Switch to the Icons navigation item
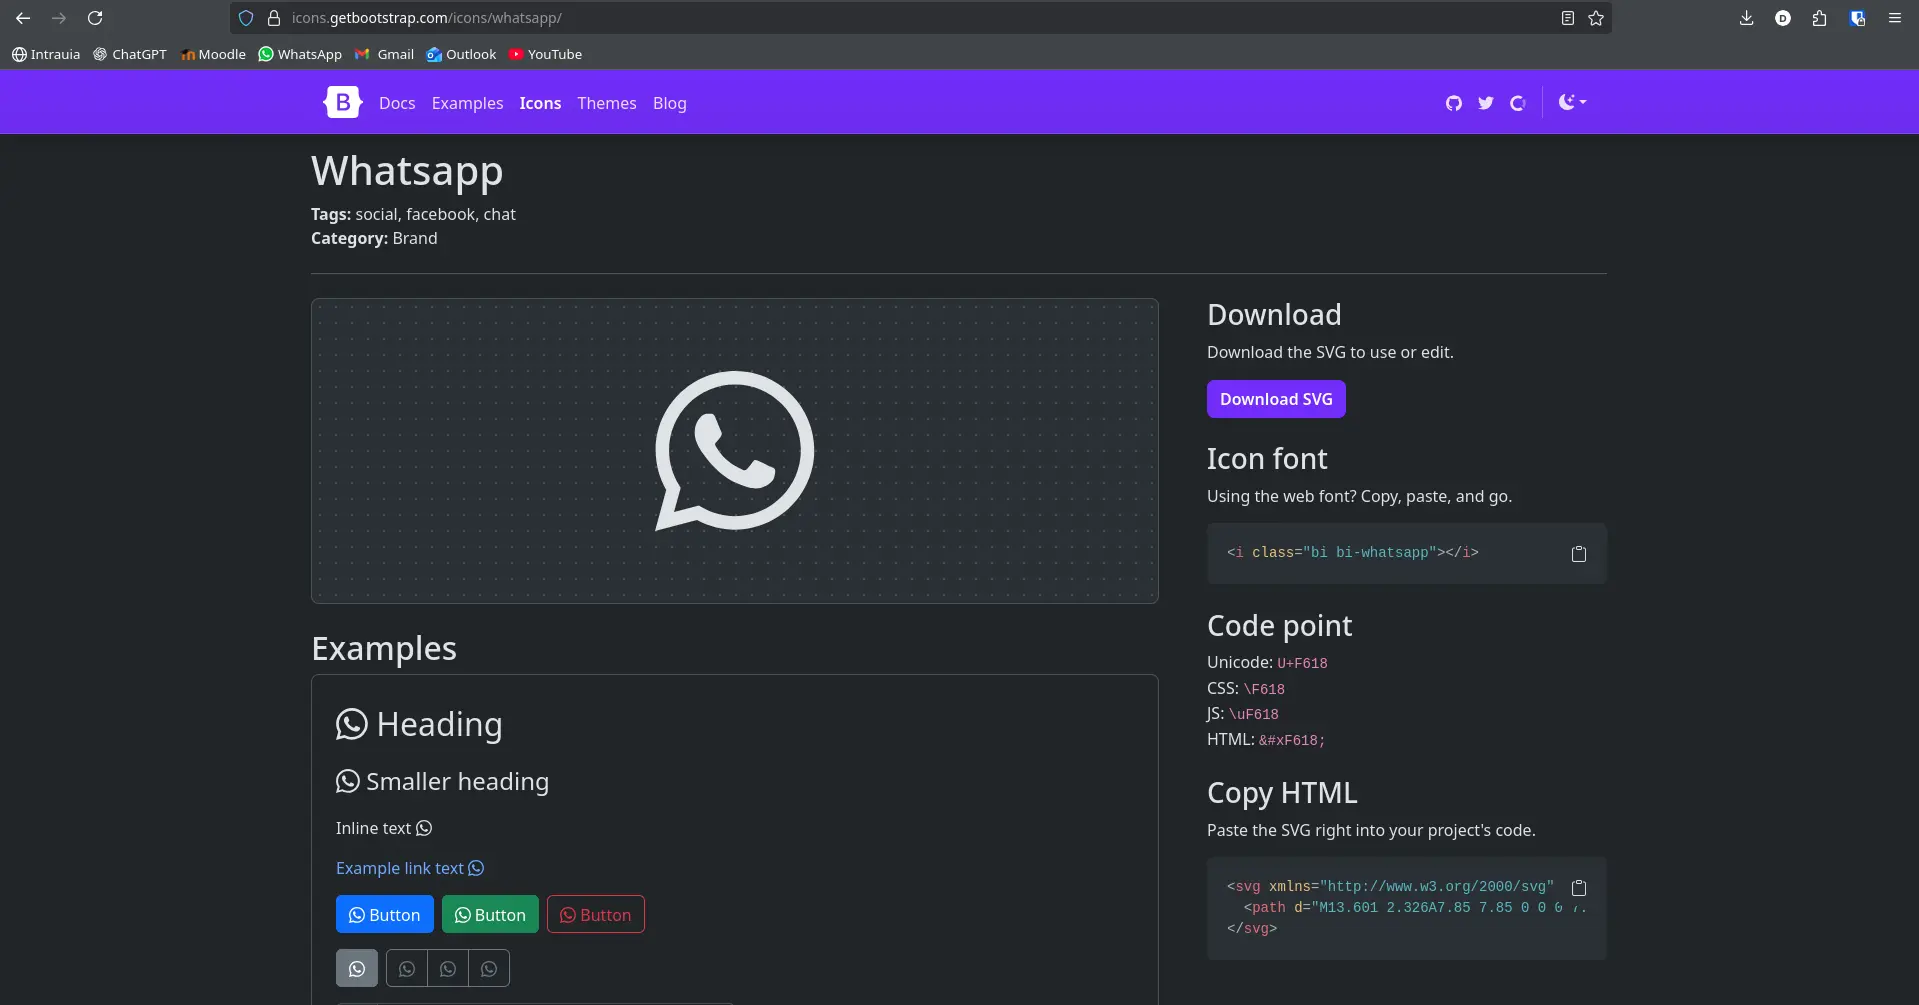The height and width of the screenshot is (1005, 1919). tap(540, 103)
